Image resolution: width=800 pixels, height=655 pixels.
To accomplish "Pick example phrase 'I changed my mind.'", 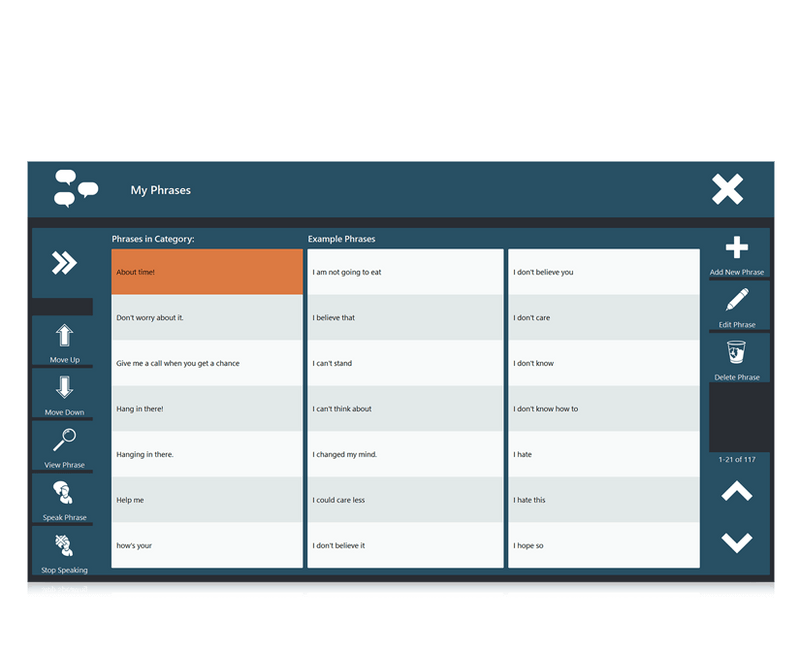I will click(x=405, y=455).
